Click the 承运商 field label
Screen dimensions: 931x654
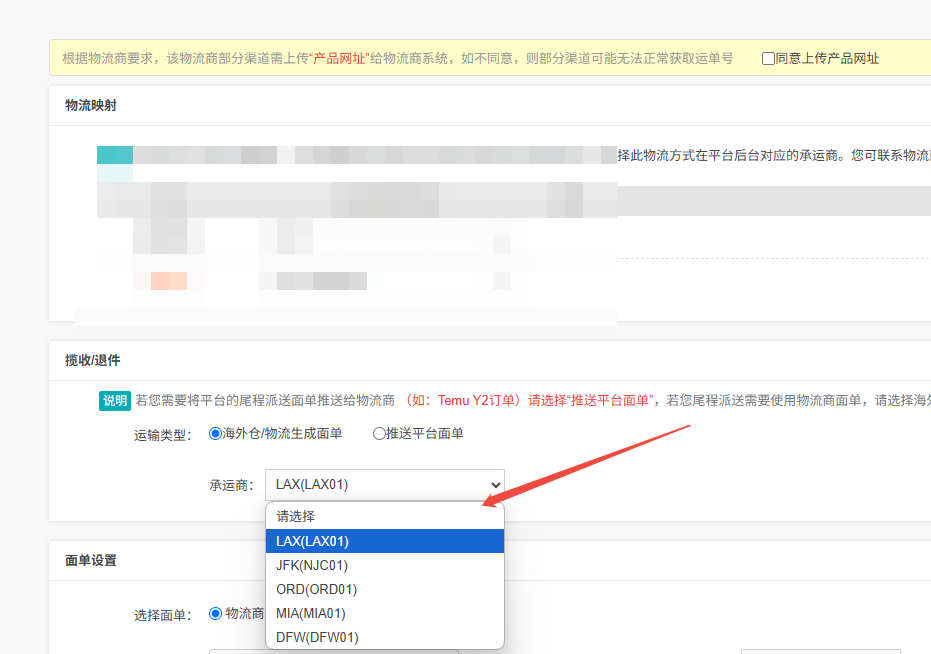click(x=231, y=485)
